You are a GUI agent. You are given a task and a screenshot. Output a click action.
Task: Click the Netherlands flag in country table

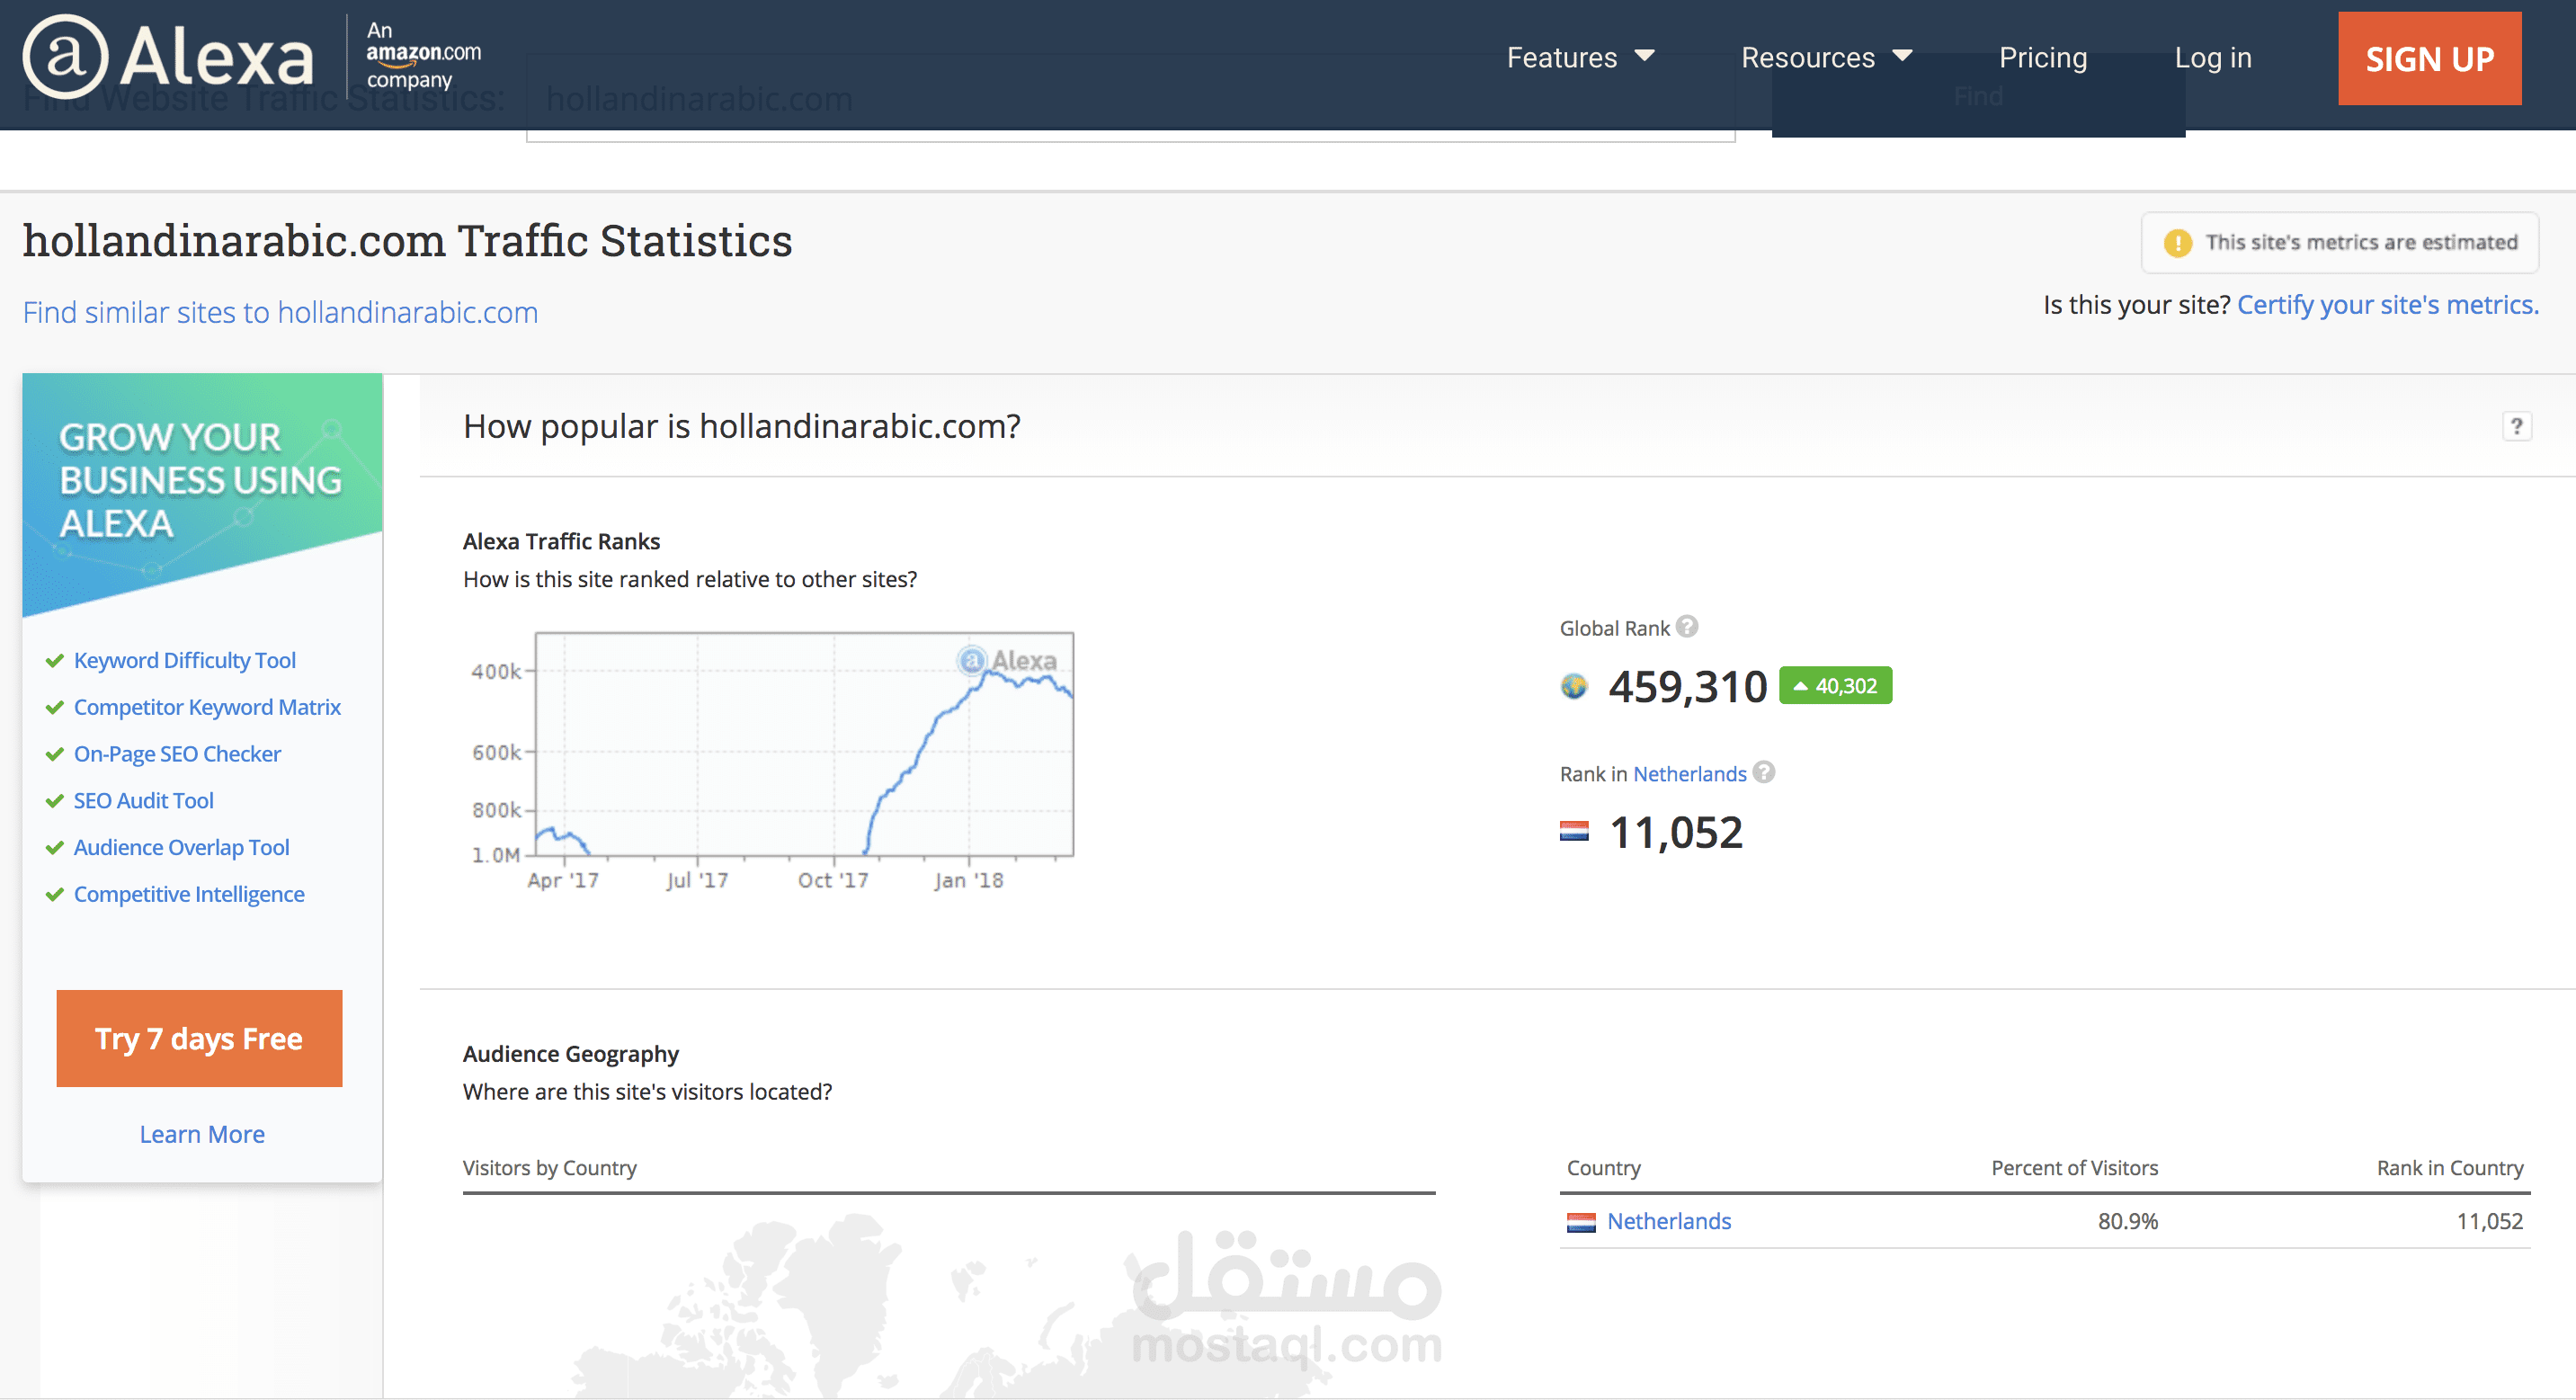(1581, 1222)
